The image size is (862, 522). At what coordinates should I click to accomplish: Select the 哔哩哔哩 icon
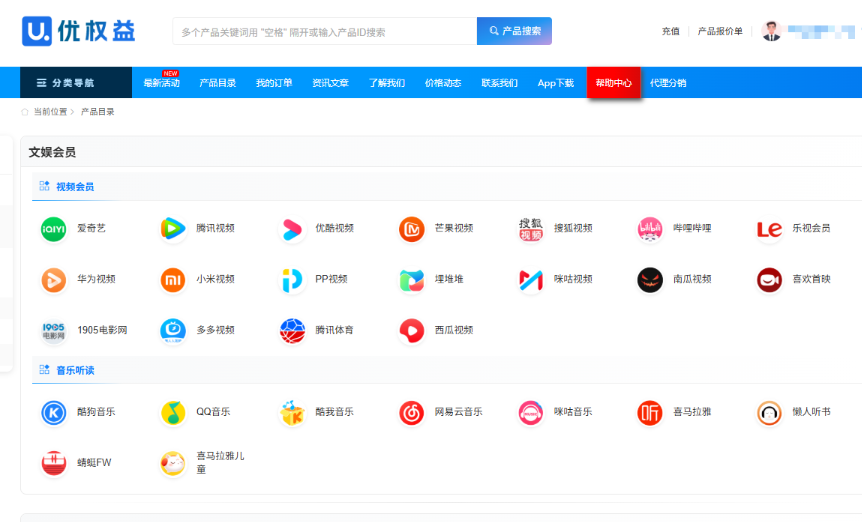[x=650, y=229]
